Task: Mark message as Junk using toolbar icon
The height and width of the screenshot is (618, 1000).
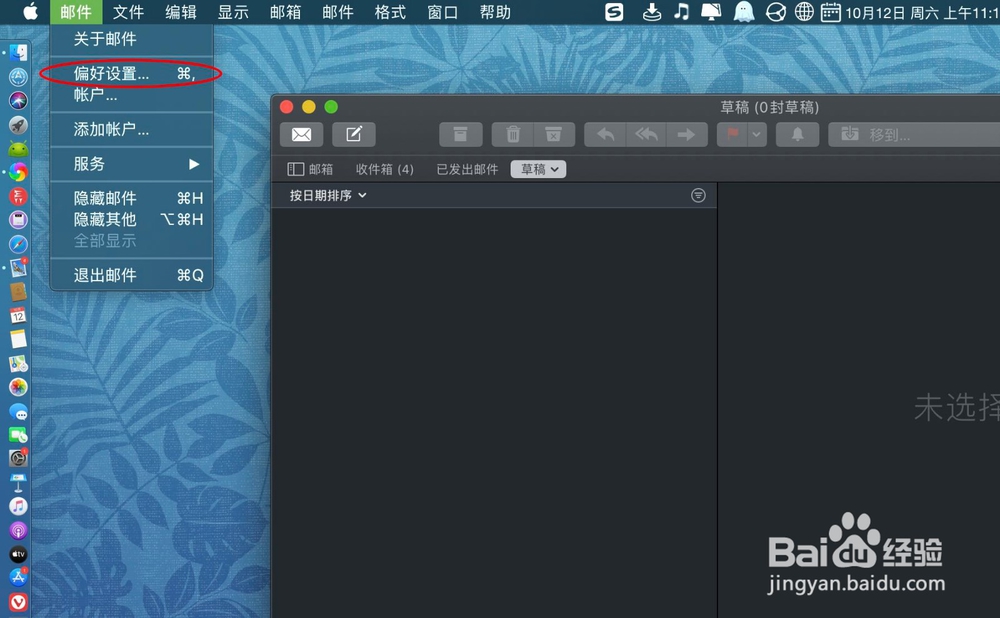Action: point(553,134)
